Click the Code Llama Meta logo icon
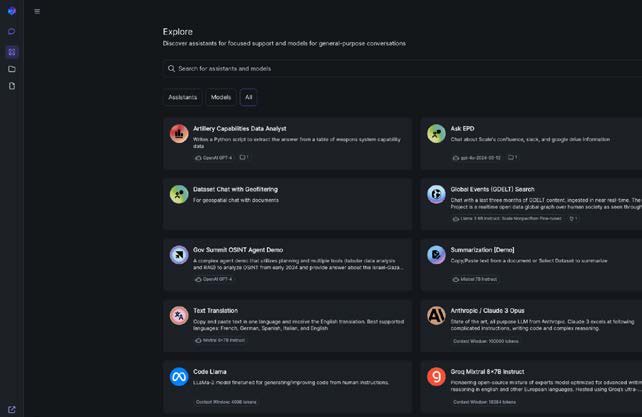The image size is (642, 417). [x=179, y=376]
